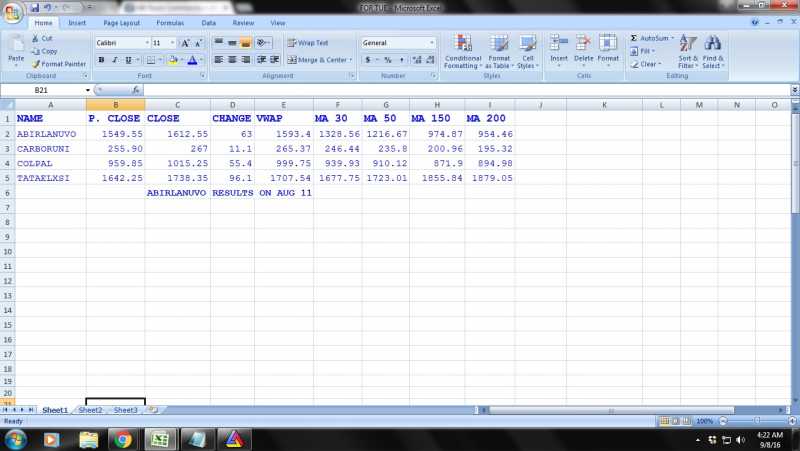Image resolution: width=800 pixels, height=451 pixels.
Task: Click the Conditional Formatting icon
Action: tap(462, 45)
